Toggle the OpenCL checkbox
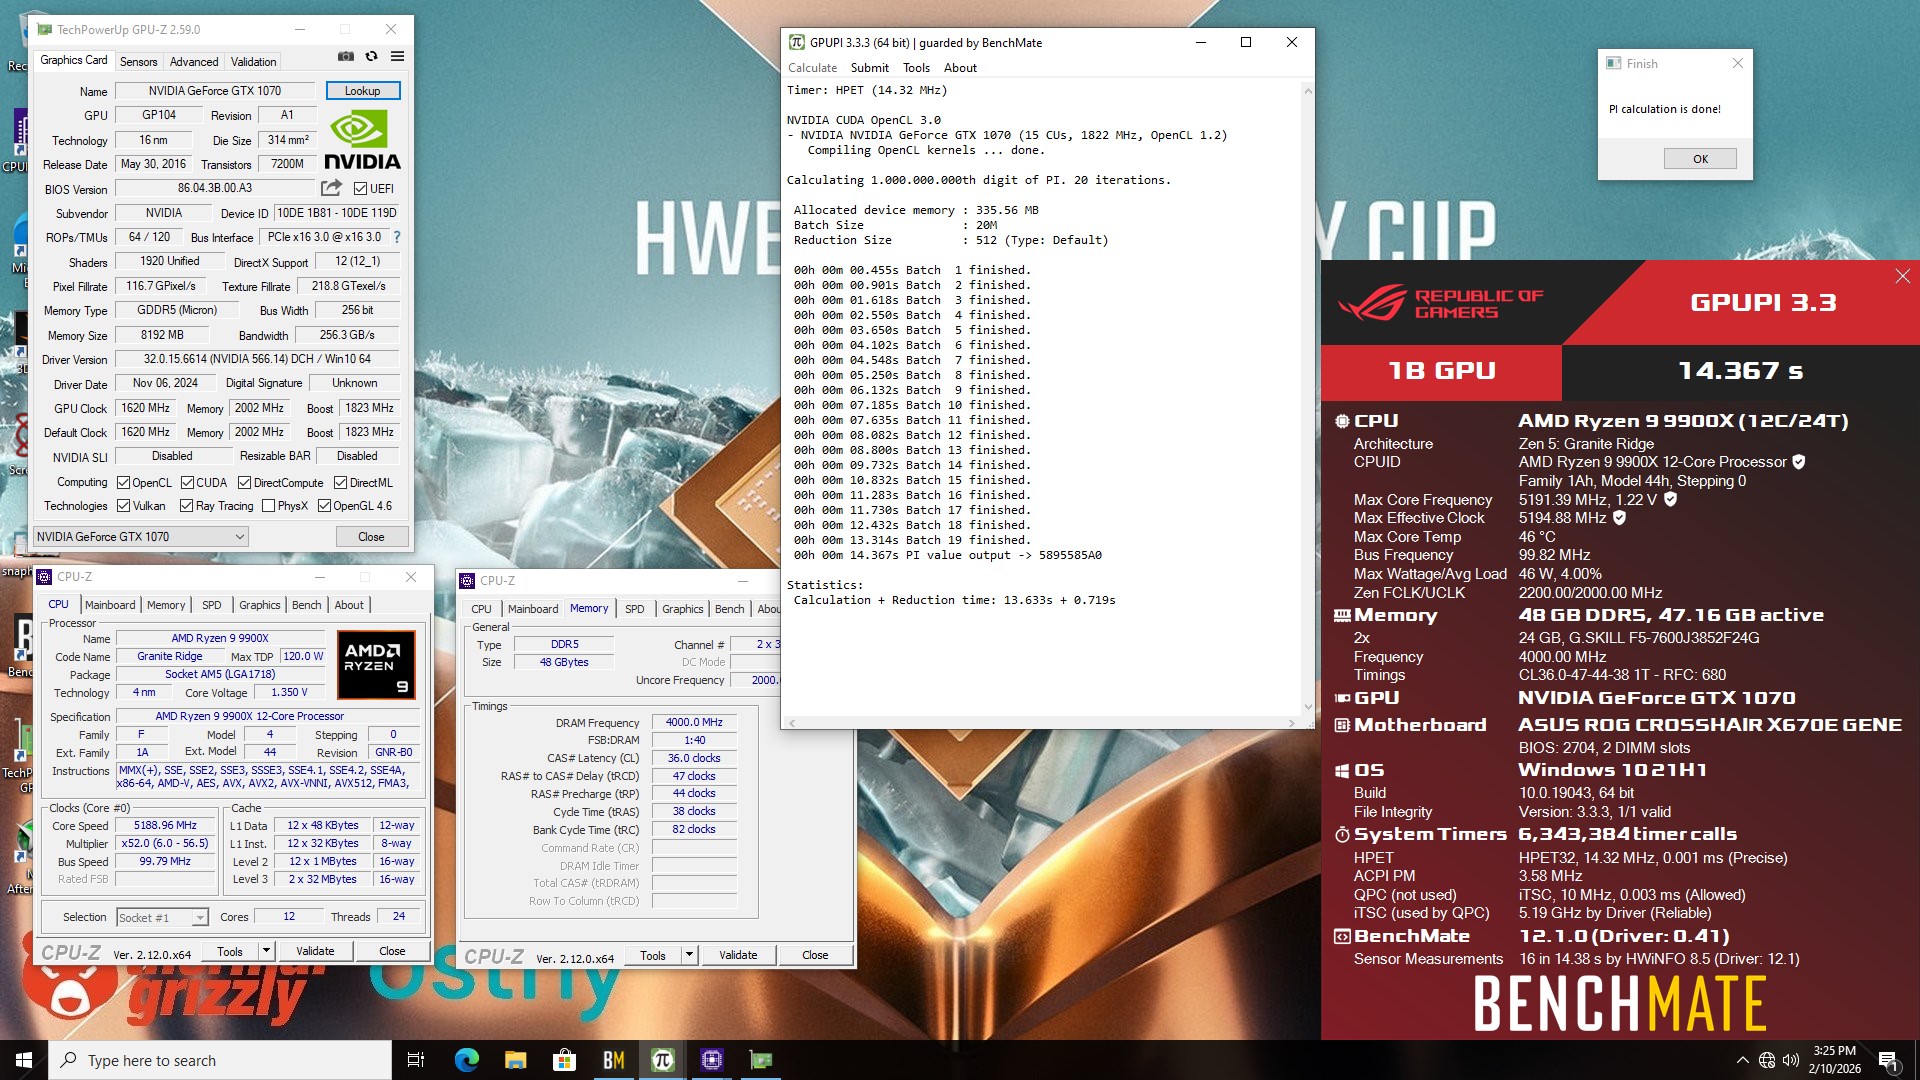 coord(123,482)
